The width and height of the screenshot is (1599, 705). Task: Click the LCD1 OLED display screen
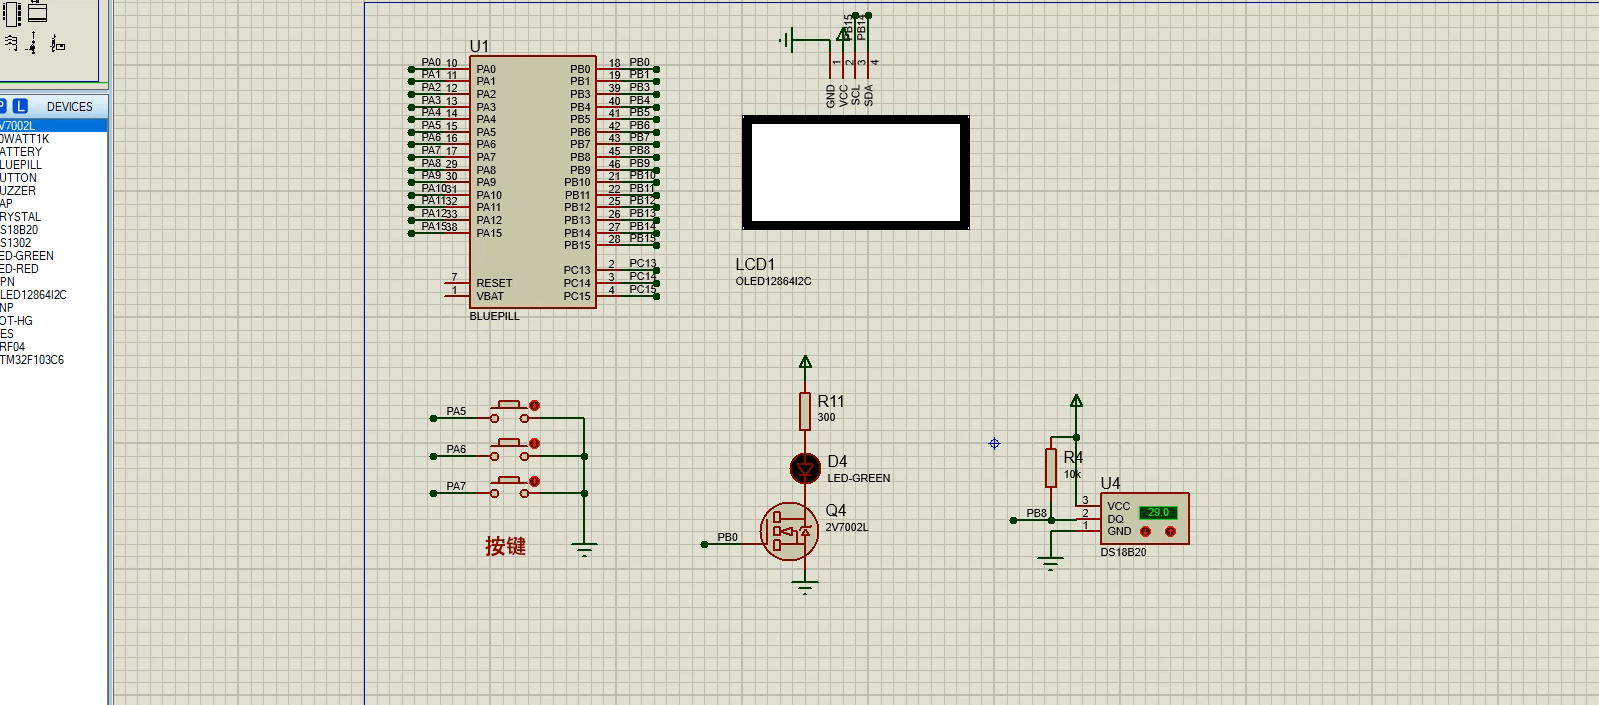point(856,172)
